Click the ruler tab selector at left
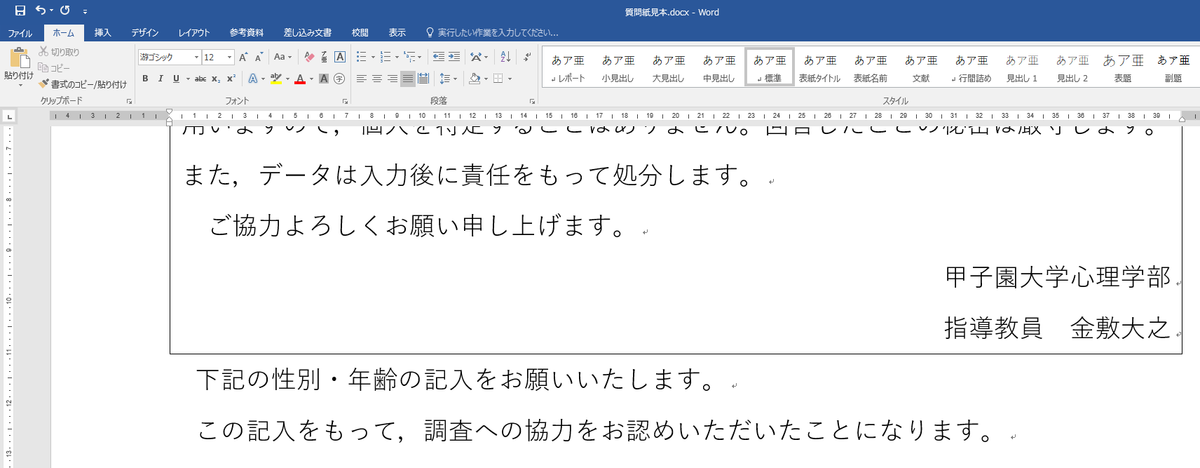Viewport: 1200px width, 468px height. pos(9,117)
